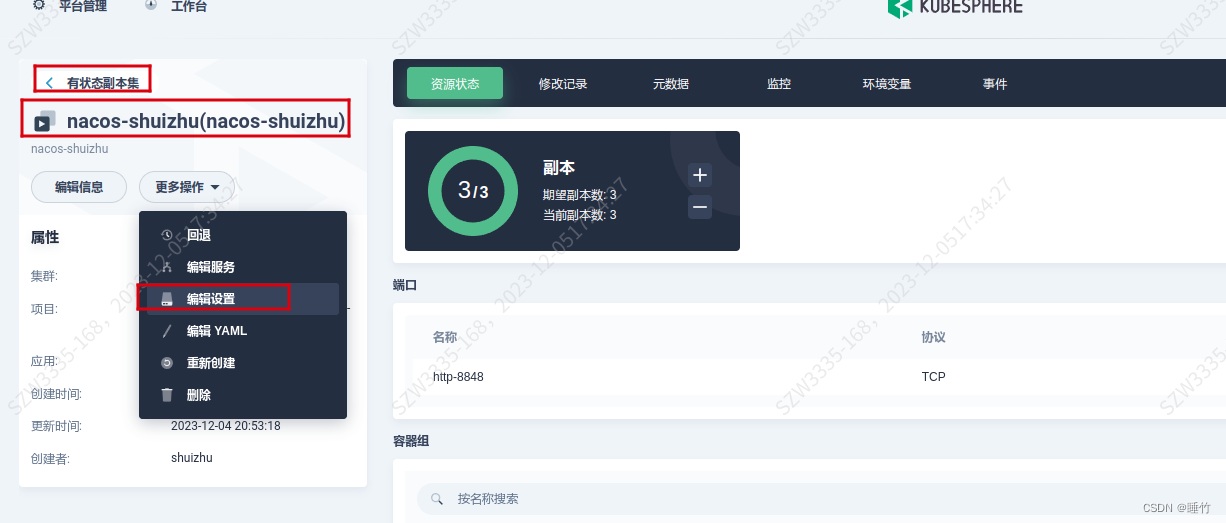Click the 删除 trash icon
This screenshot has width=1226, height=523.
coord(167,395)
